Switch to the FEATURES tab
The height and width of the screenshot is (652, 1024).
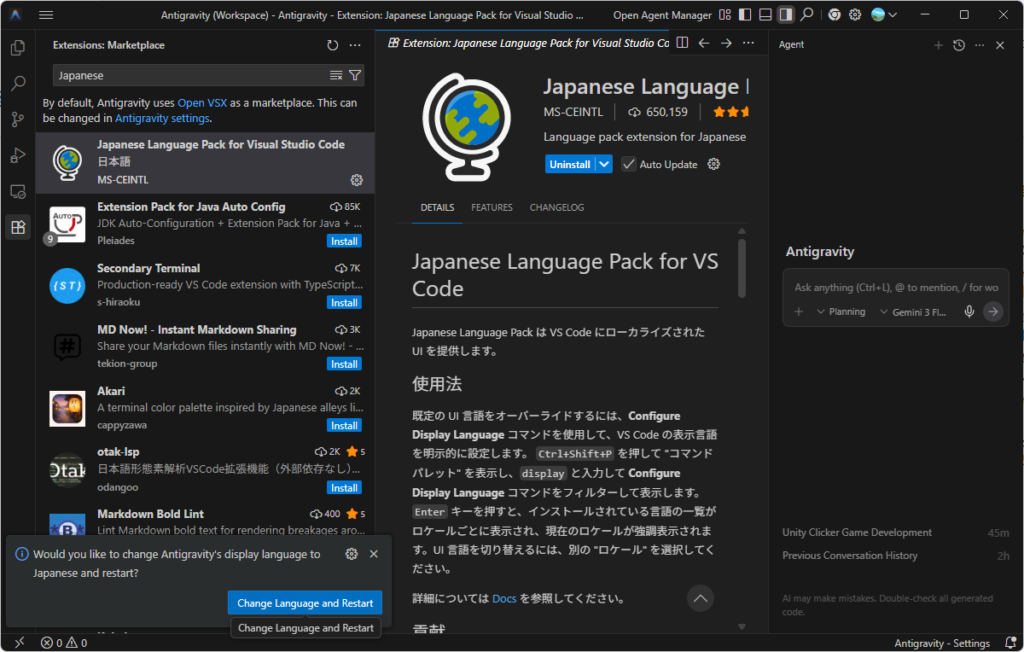tap(492, 208)
